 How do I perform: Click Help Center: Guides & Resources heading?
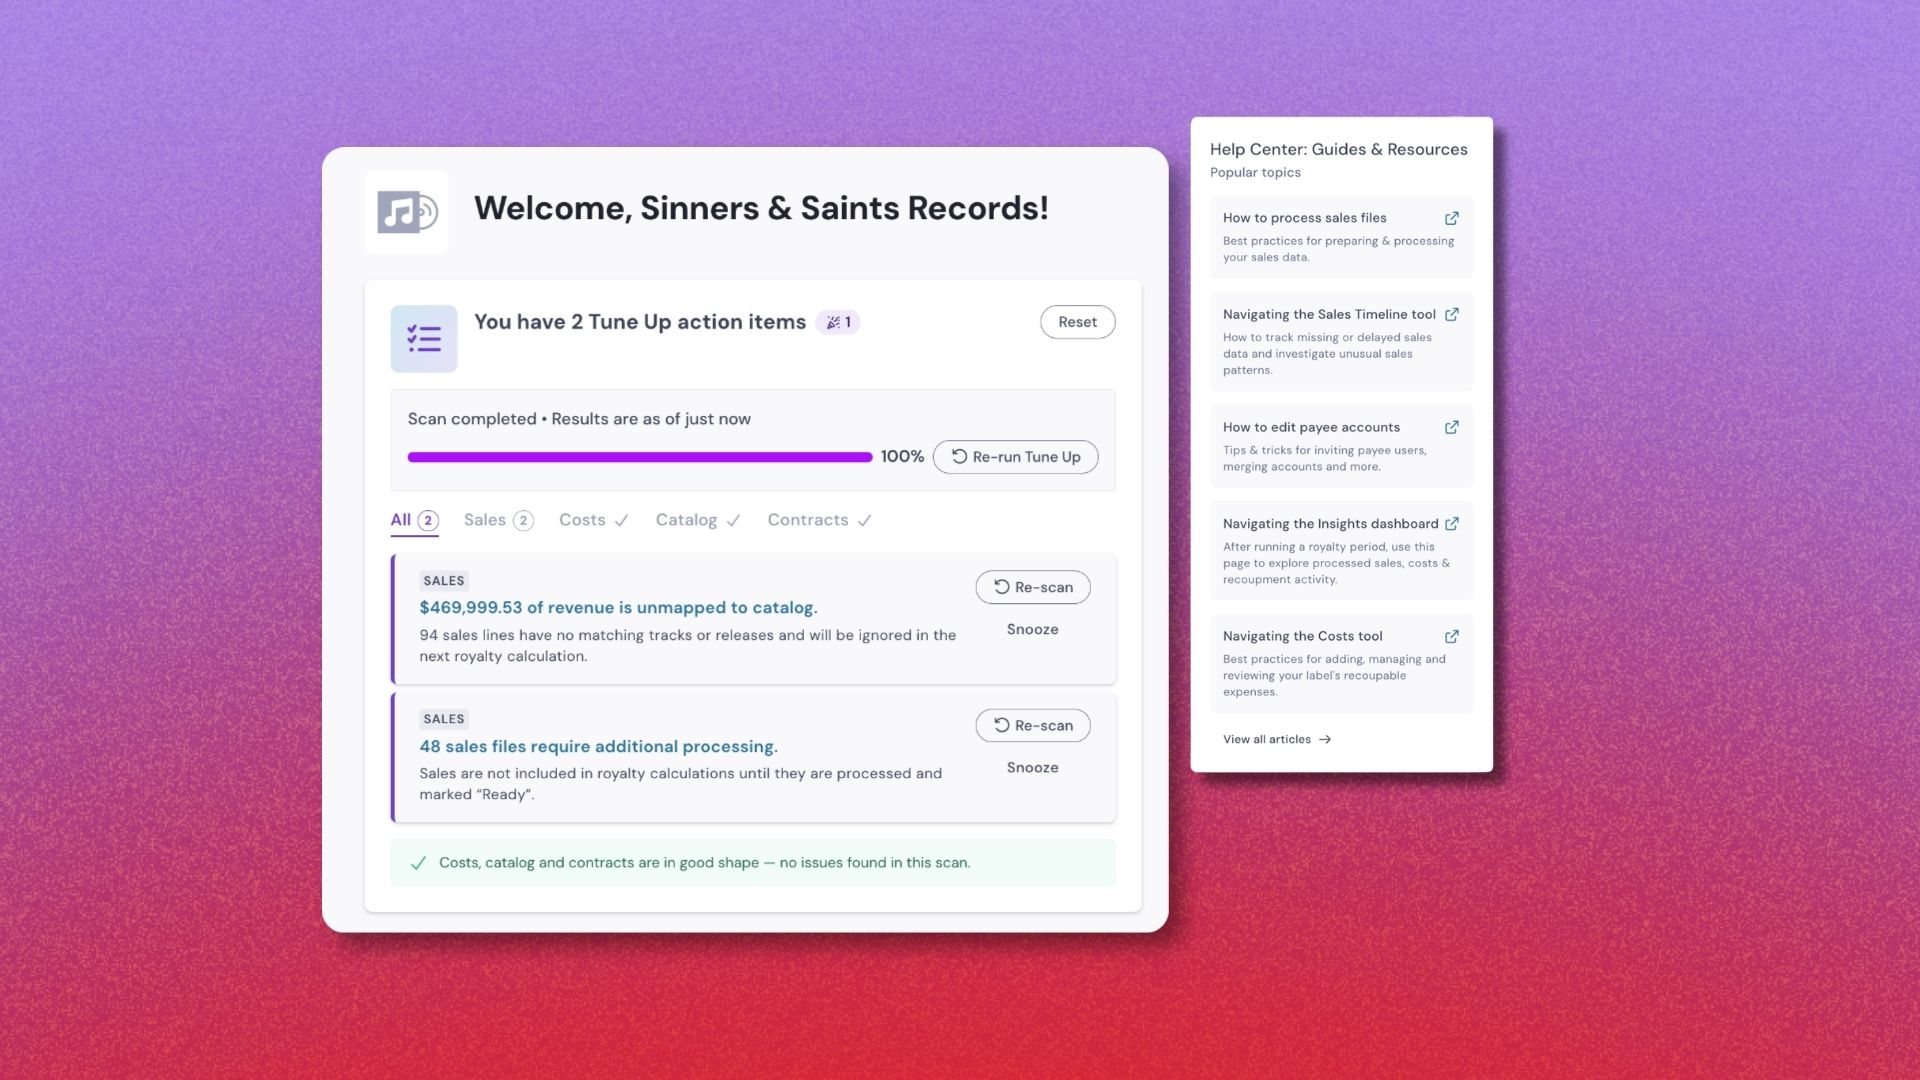(x=1339, y=149)
